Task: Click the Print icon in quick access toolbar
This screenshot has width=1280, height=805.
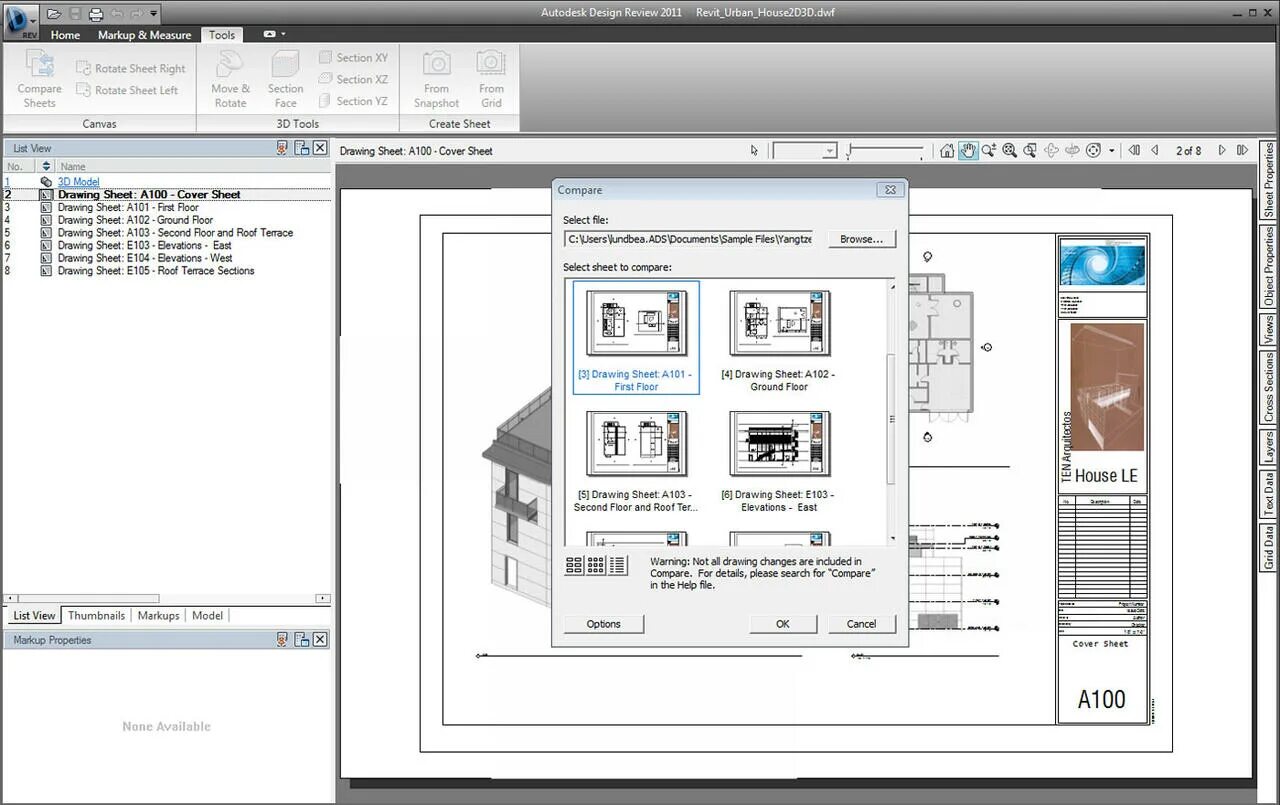Action: pyautogui.click(x=95, y=14)
